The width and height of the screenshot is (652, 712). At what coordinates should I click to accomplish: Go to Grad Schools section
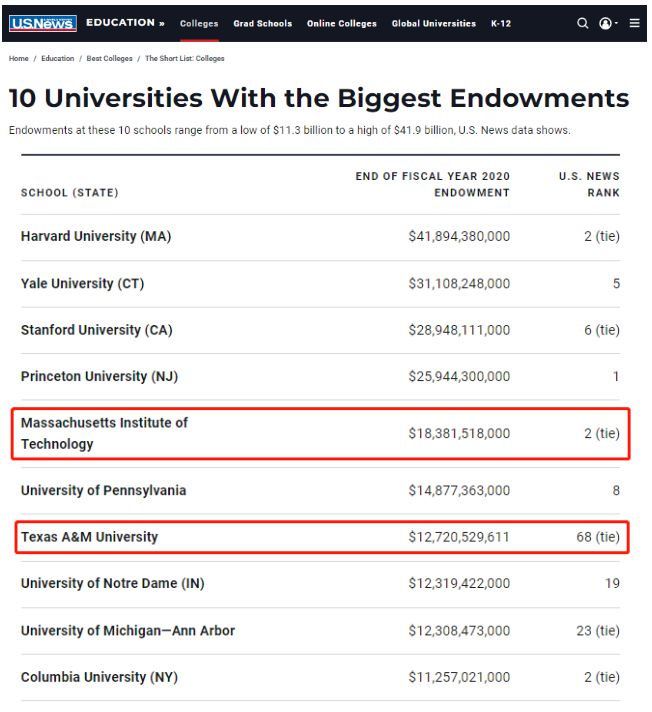262,23
